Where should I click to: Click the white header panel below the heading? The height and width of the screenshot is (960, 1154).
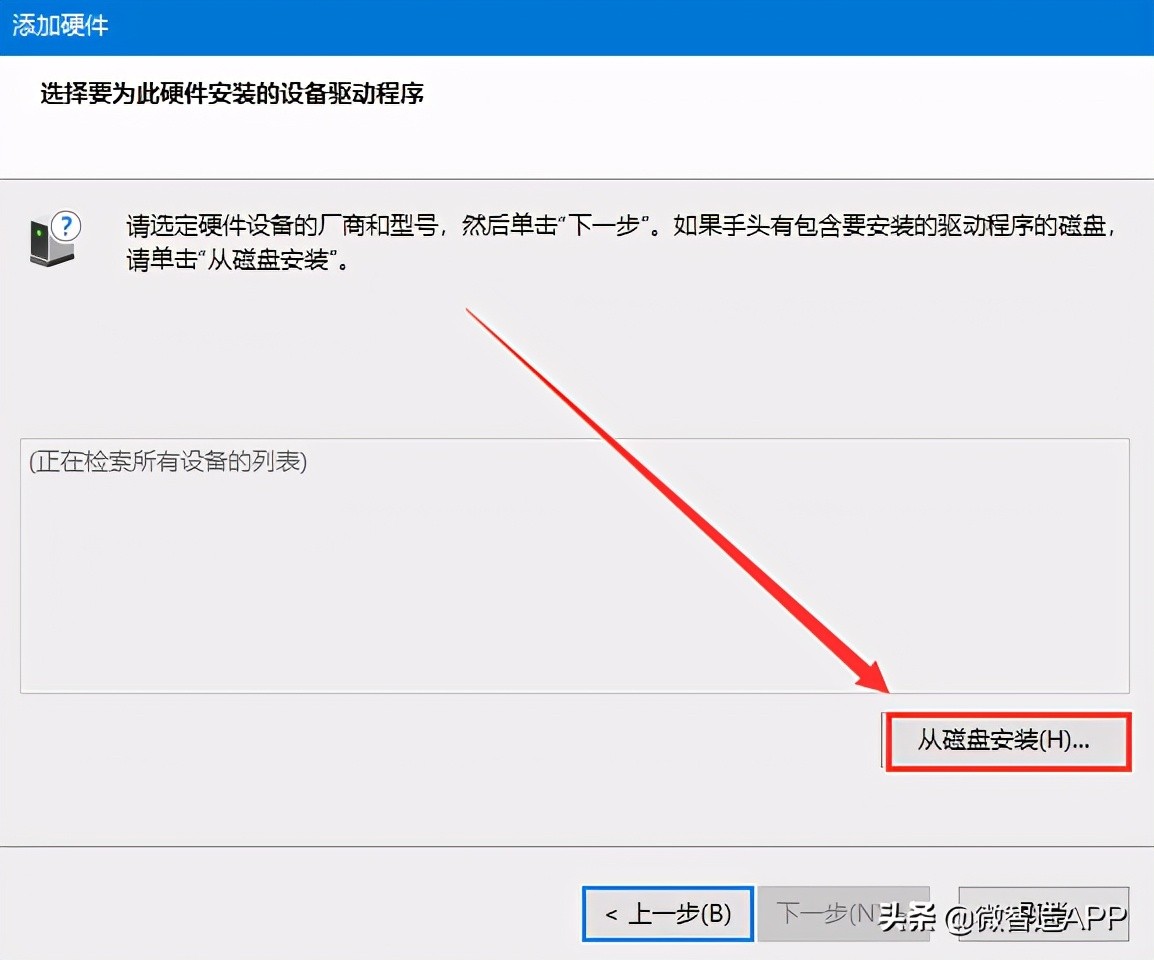600,145
